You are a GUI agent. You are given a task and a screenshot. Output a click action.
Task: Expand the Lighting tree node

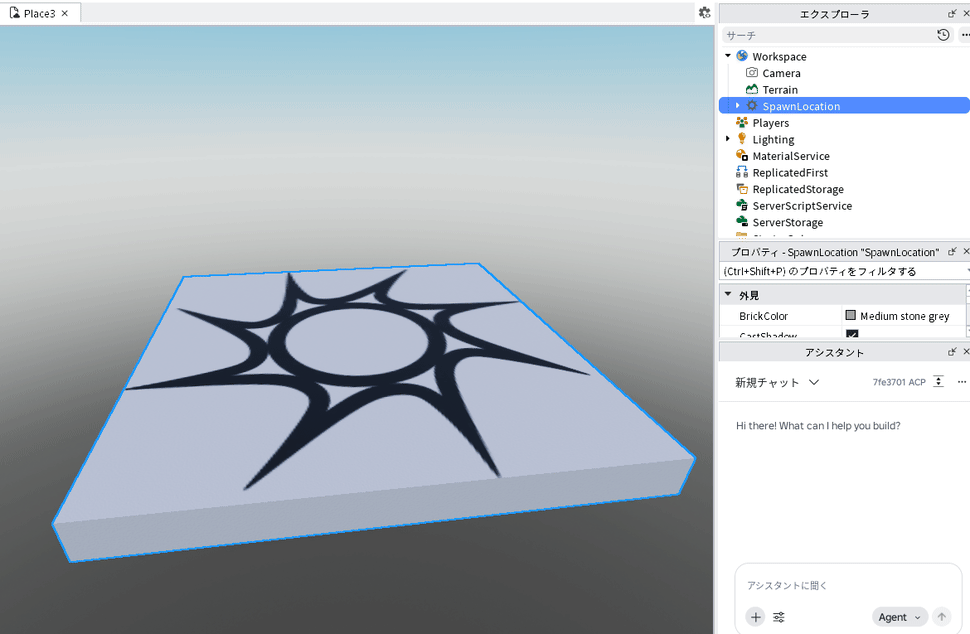coord(728,139)
